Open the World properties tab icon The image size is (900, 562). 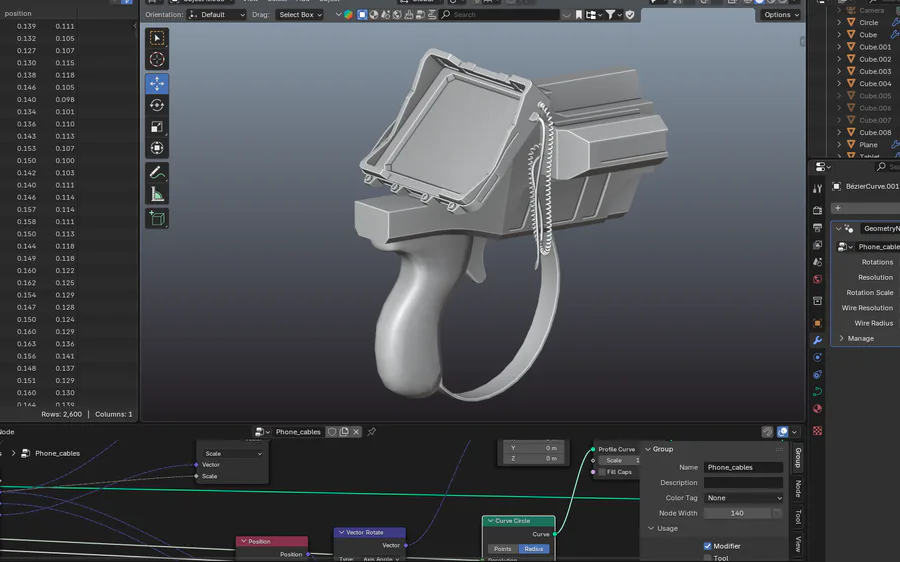817,280
